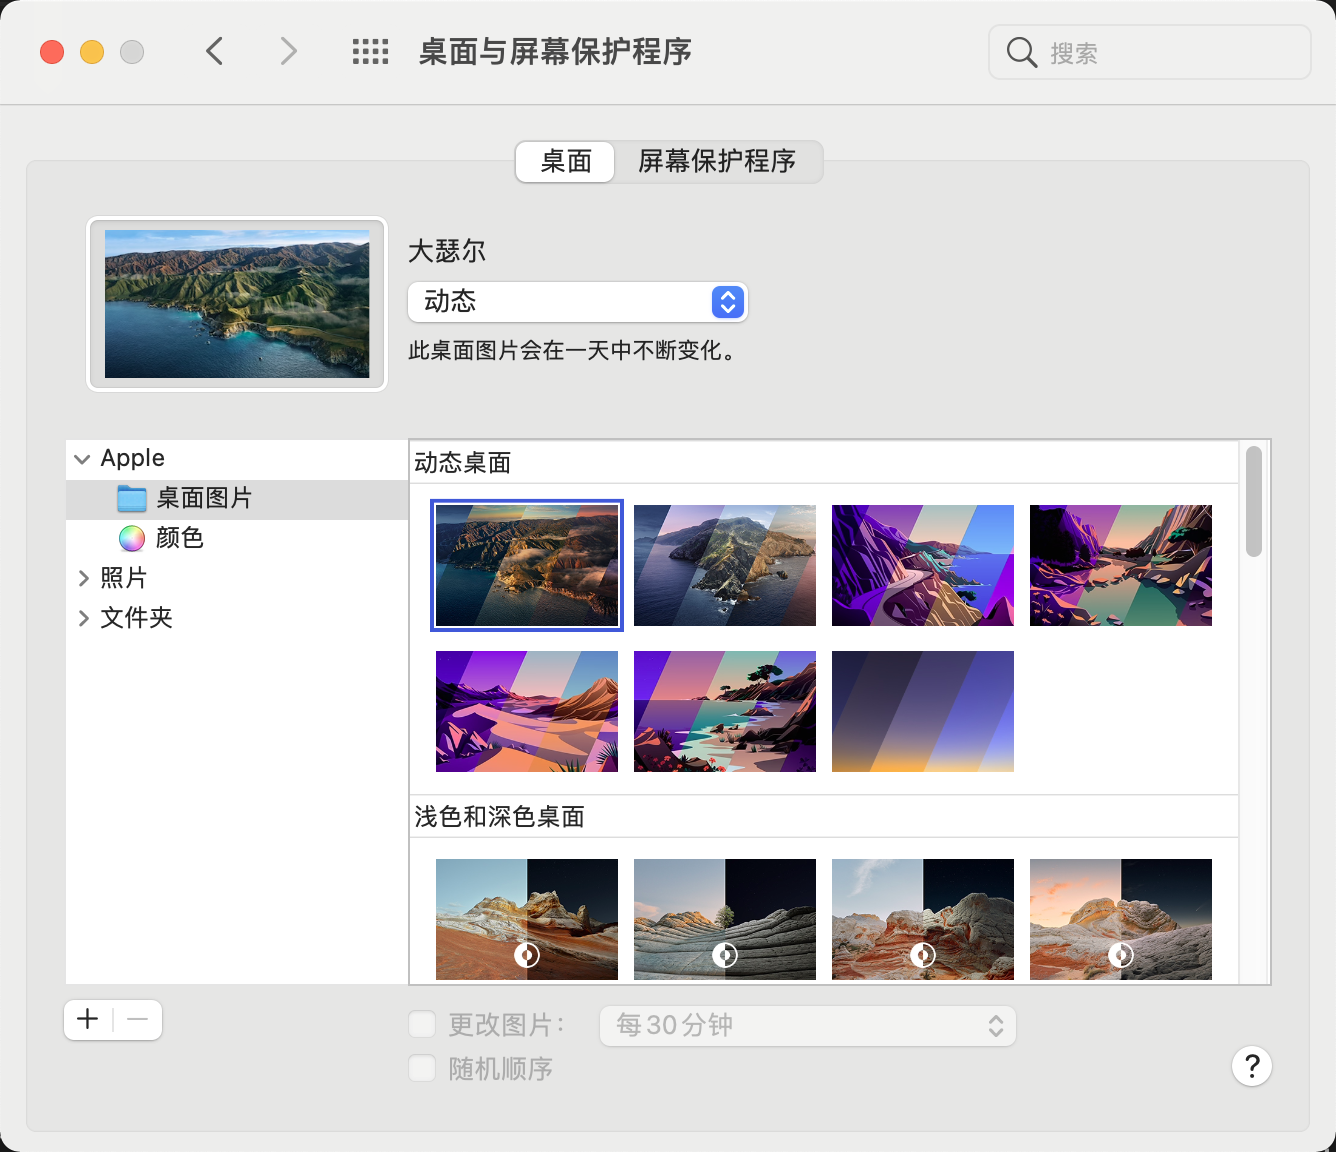Enable the 更改图片 checkbox

pos(422,1024)
